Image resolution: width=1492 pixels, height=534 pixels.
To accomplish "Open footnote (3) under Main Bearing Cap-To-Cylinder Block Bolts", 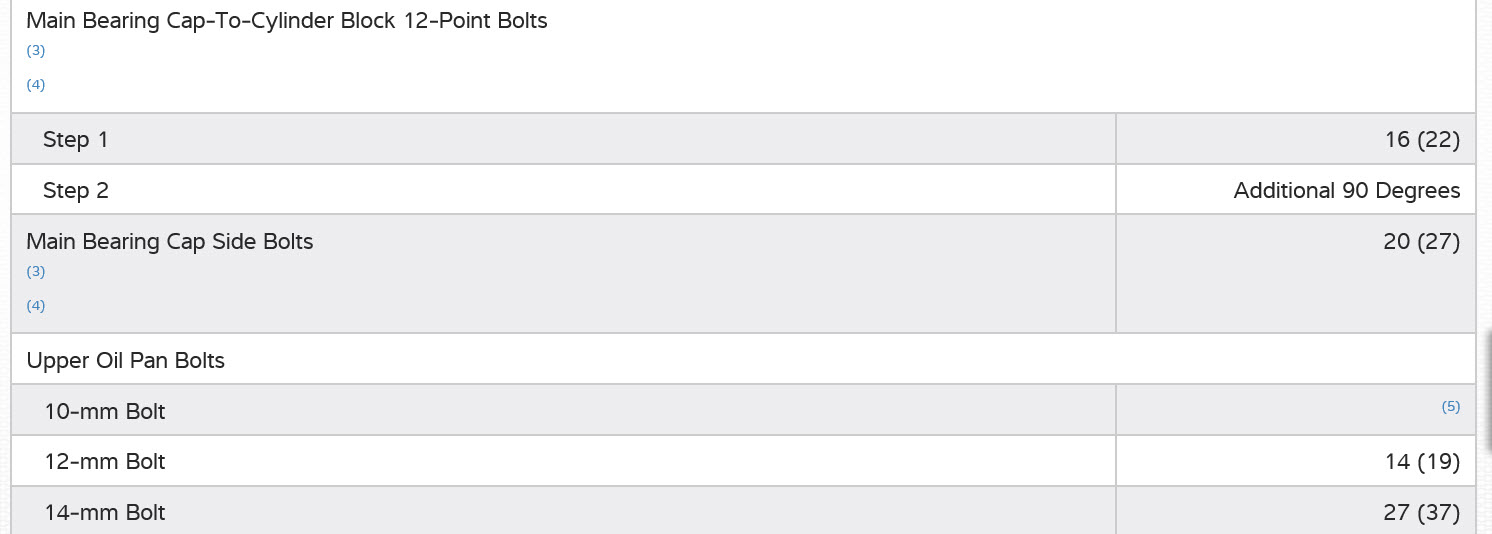I will click(35, 51).
